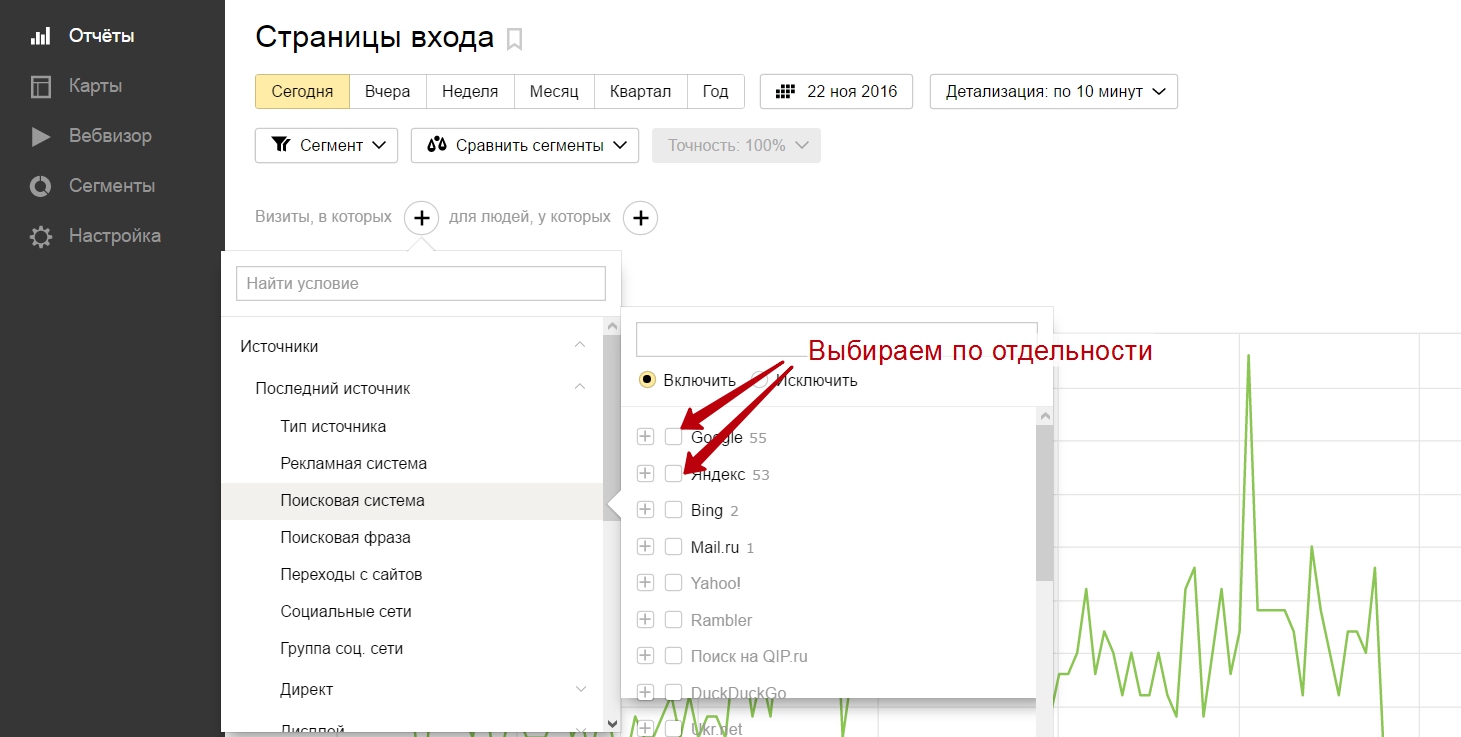Add condition for людей, у которых
1461x737 pixels.
640,217
